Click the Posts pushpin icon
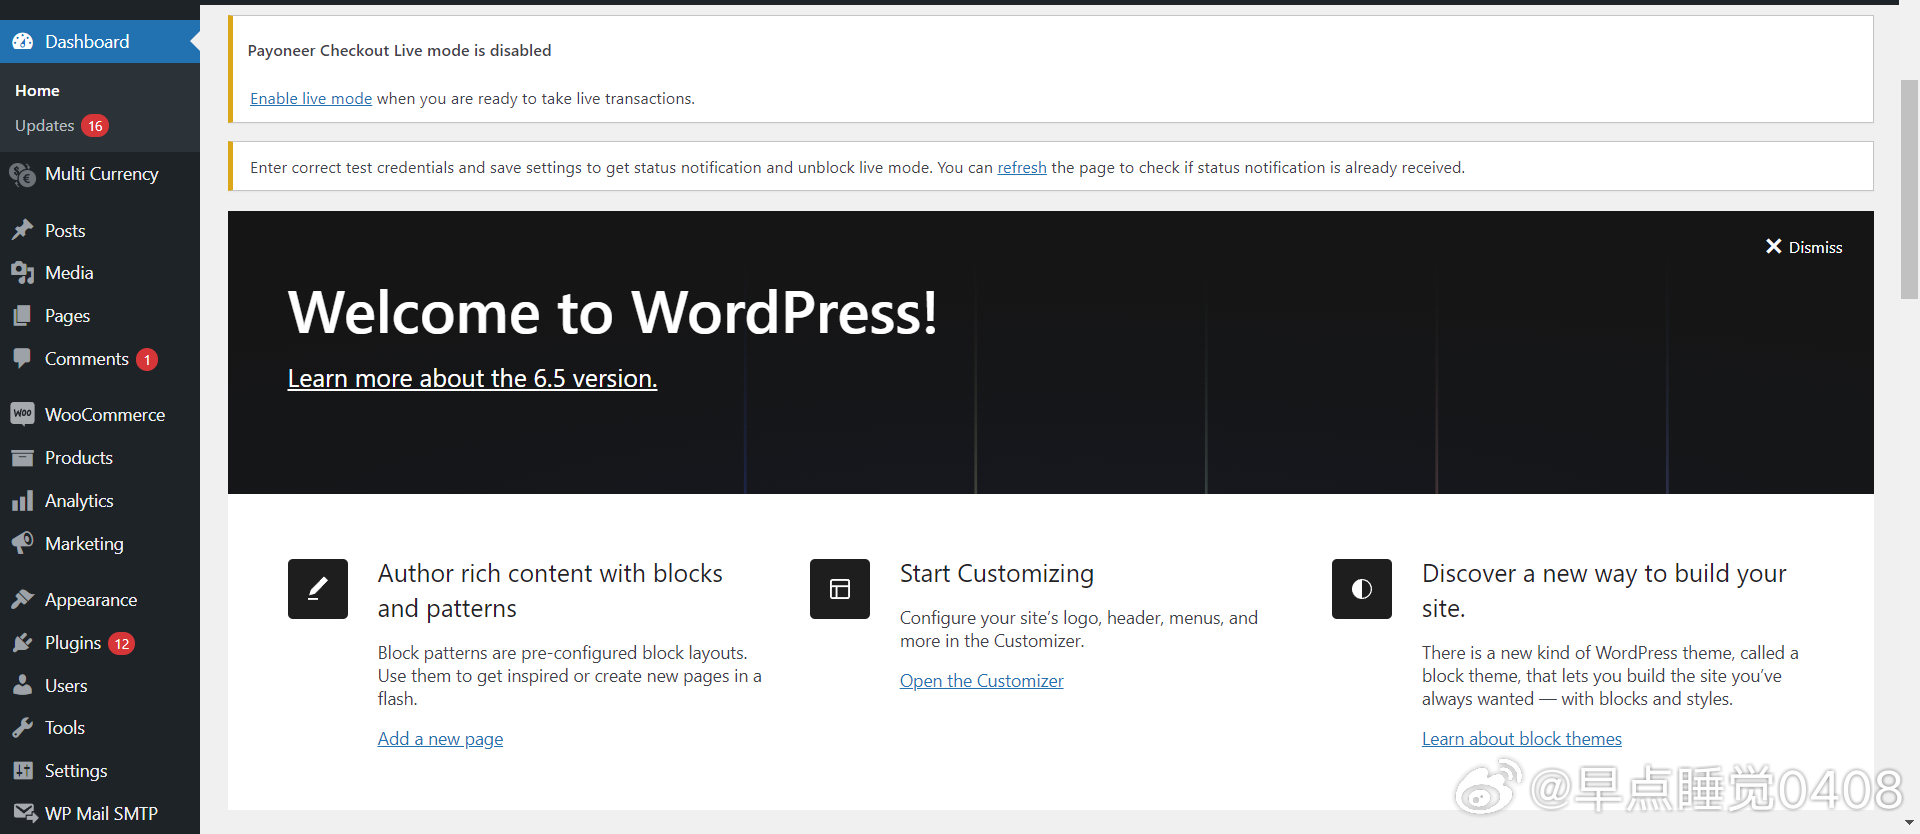 coord(23,230)
